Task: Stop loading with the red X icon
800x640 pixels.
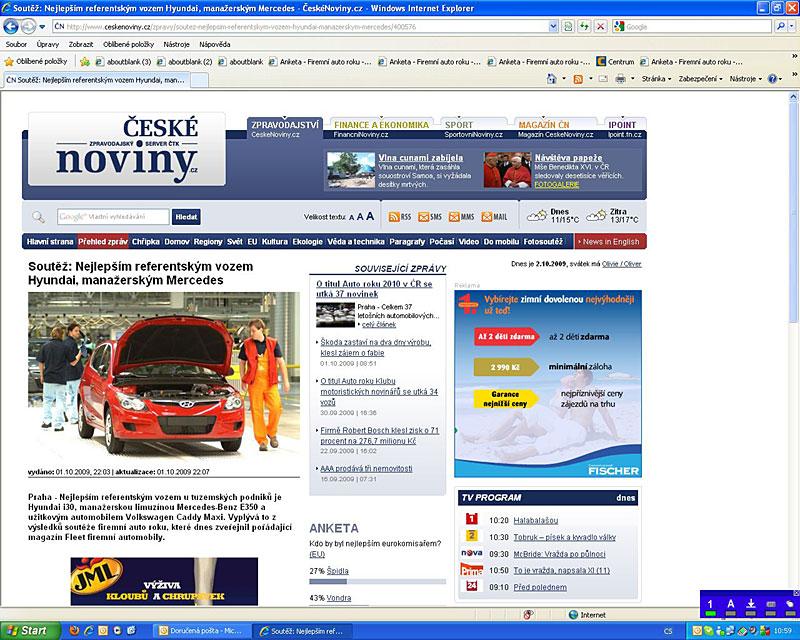Action: tap(601, 27)
